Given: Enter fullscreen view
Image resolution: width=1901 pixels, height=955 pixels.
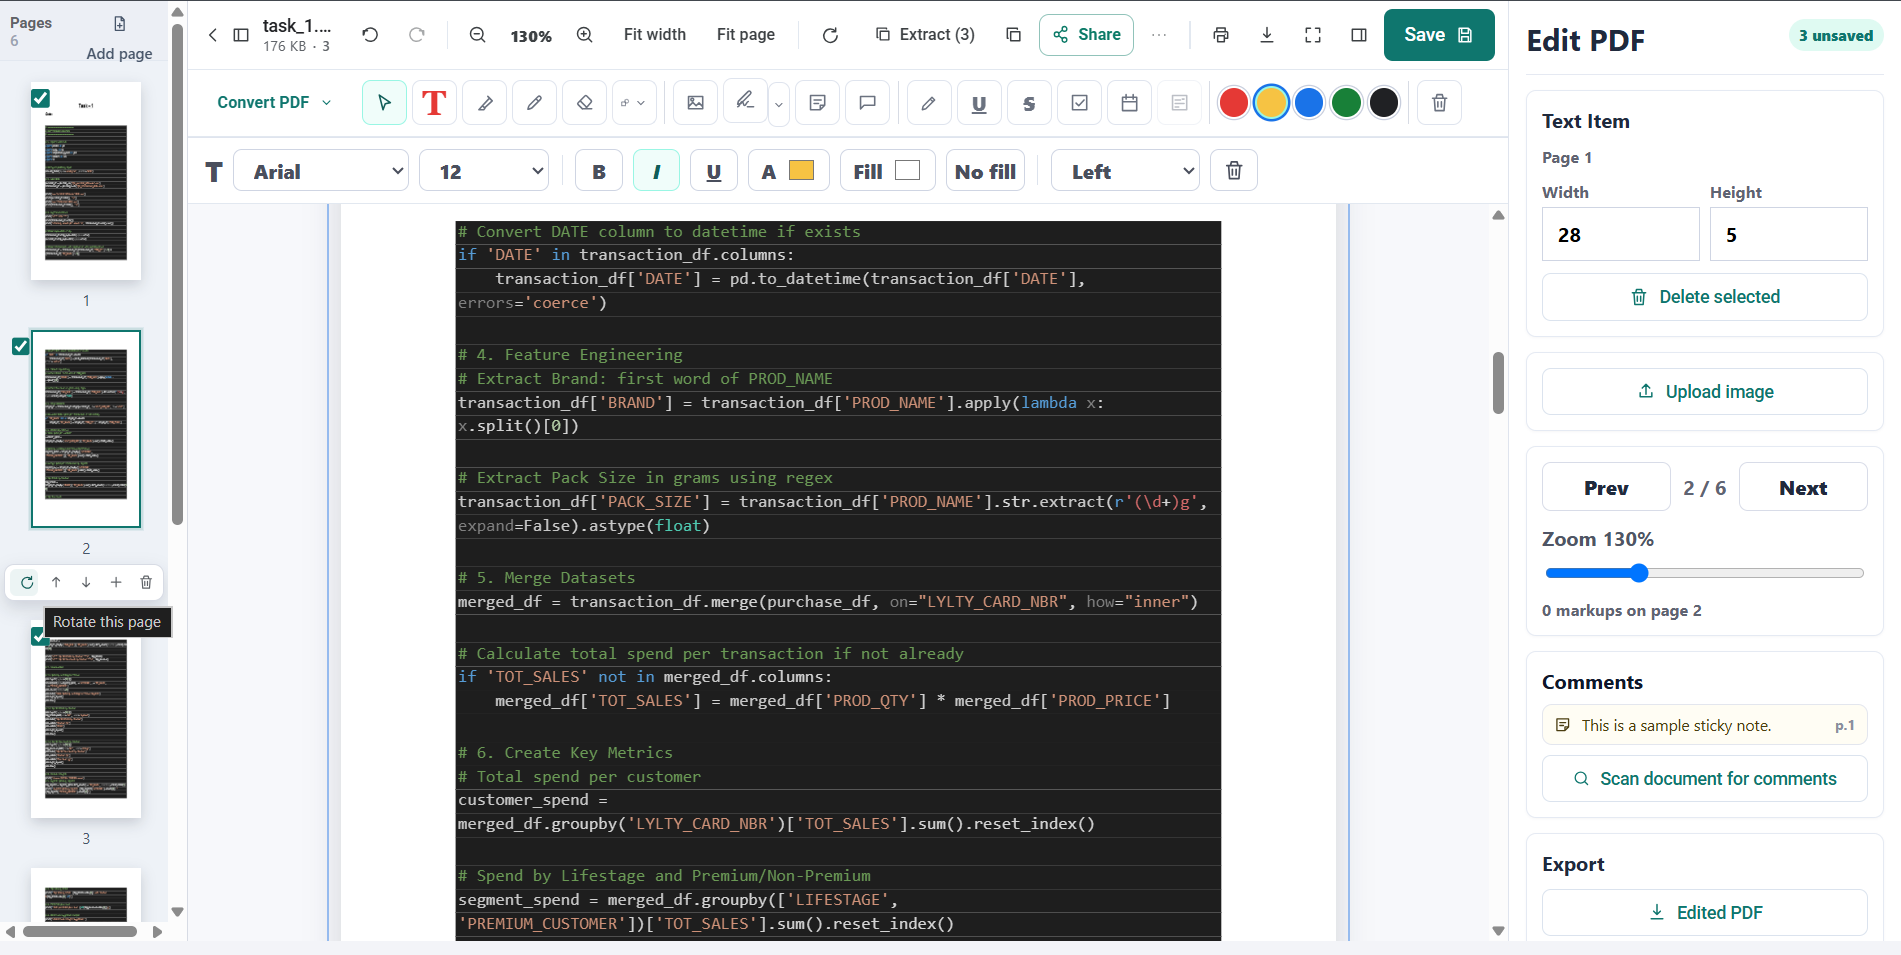Looking at the screenshot, I should point(1313,35).
